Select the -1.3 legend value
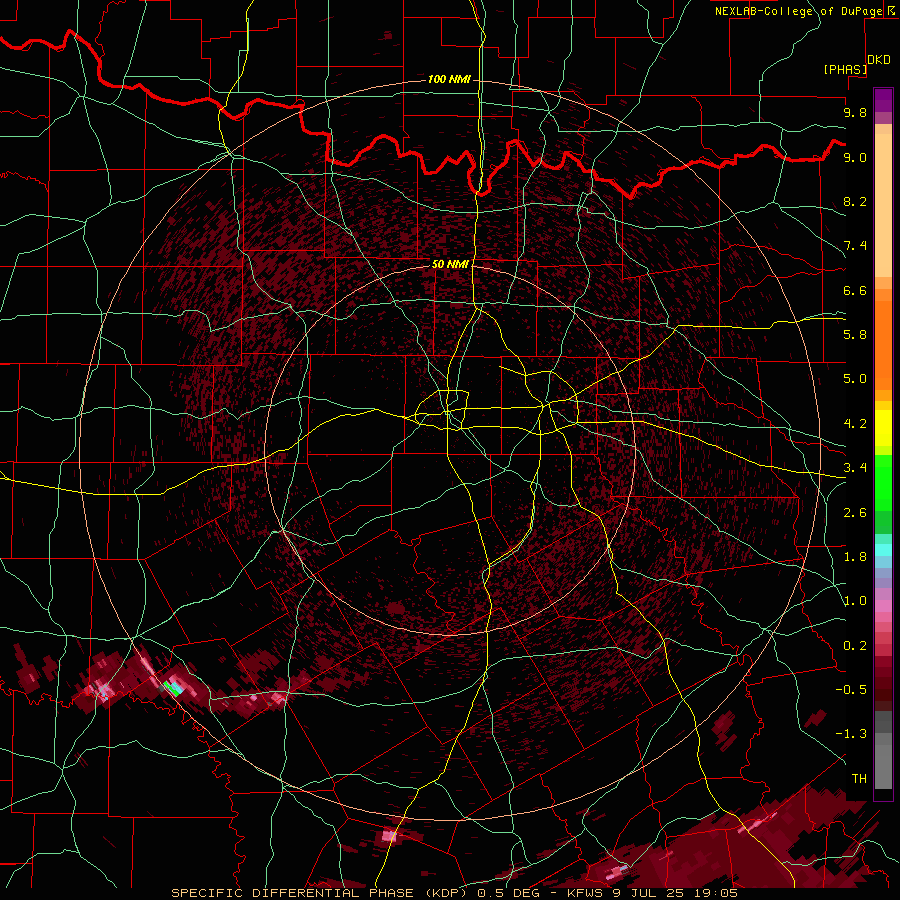The height and width of the screenshot is (900, 900). tap(851, 734)
